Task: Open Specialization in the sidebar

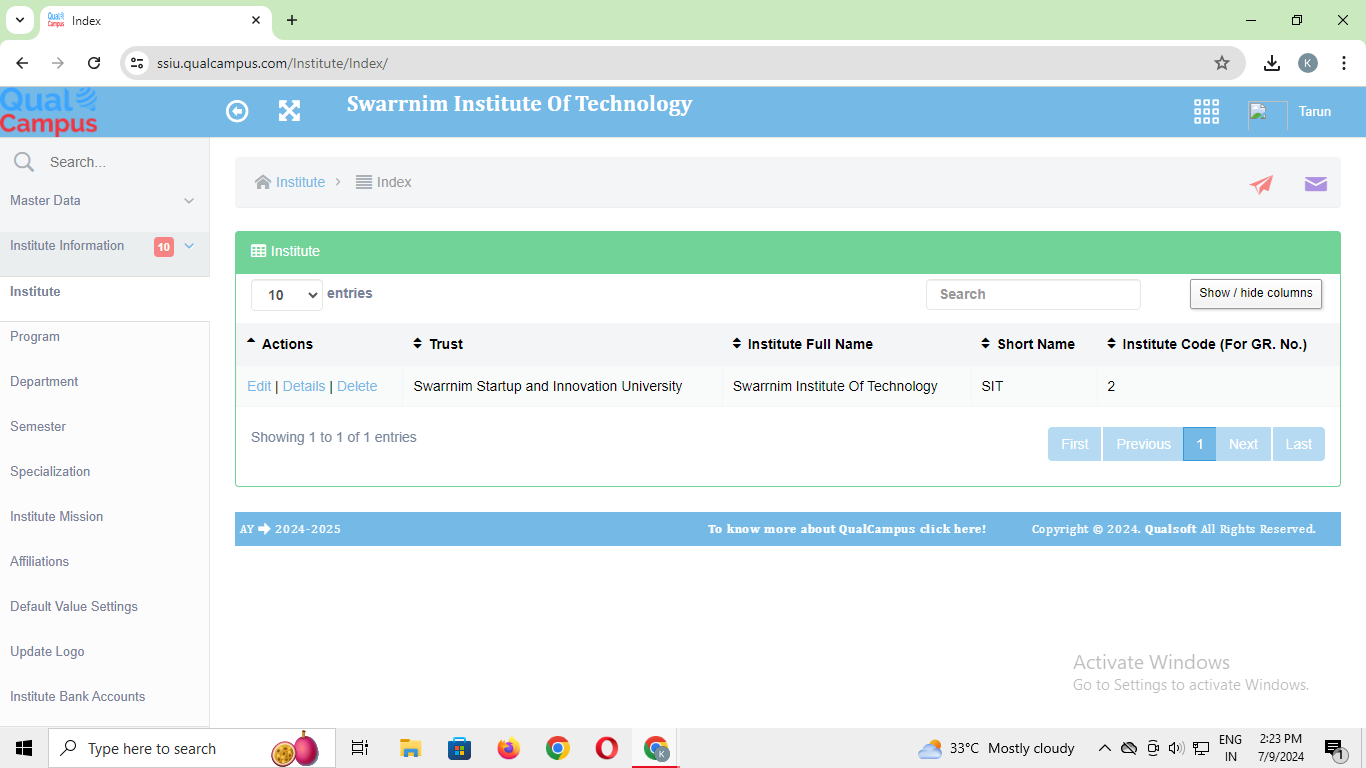Action: coord(50,472)
